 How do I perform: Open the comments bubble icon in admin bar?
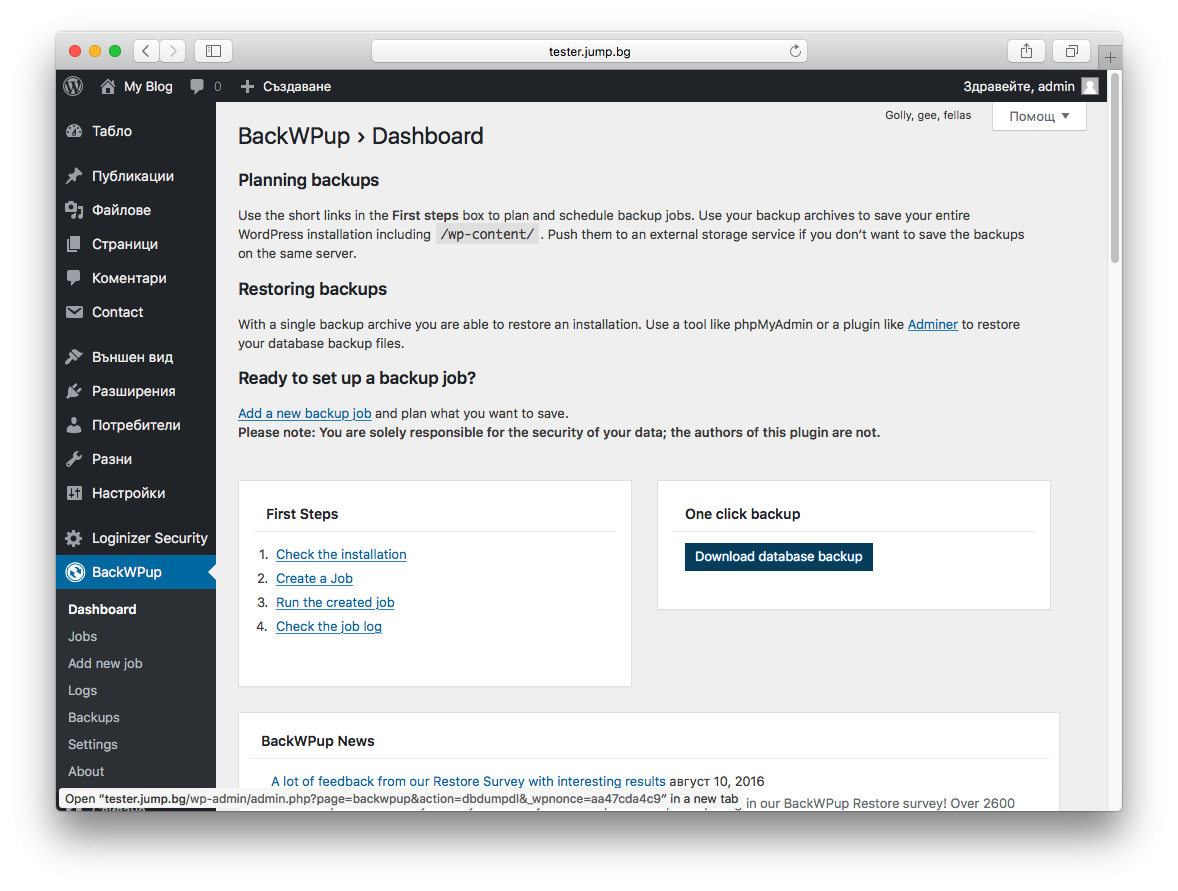(198, 87)
